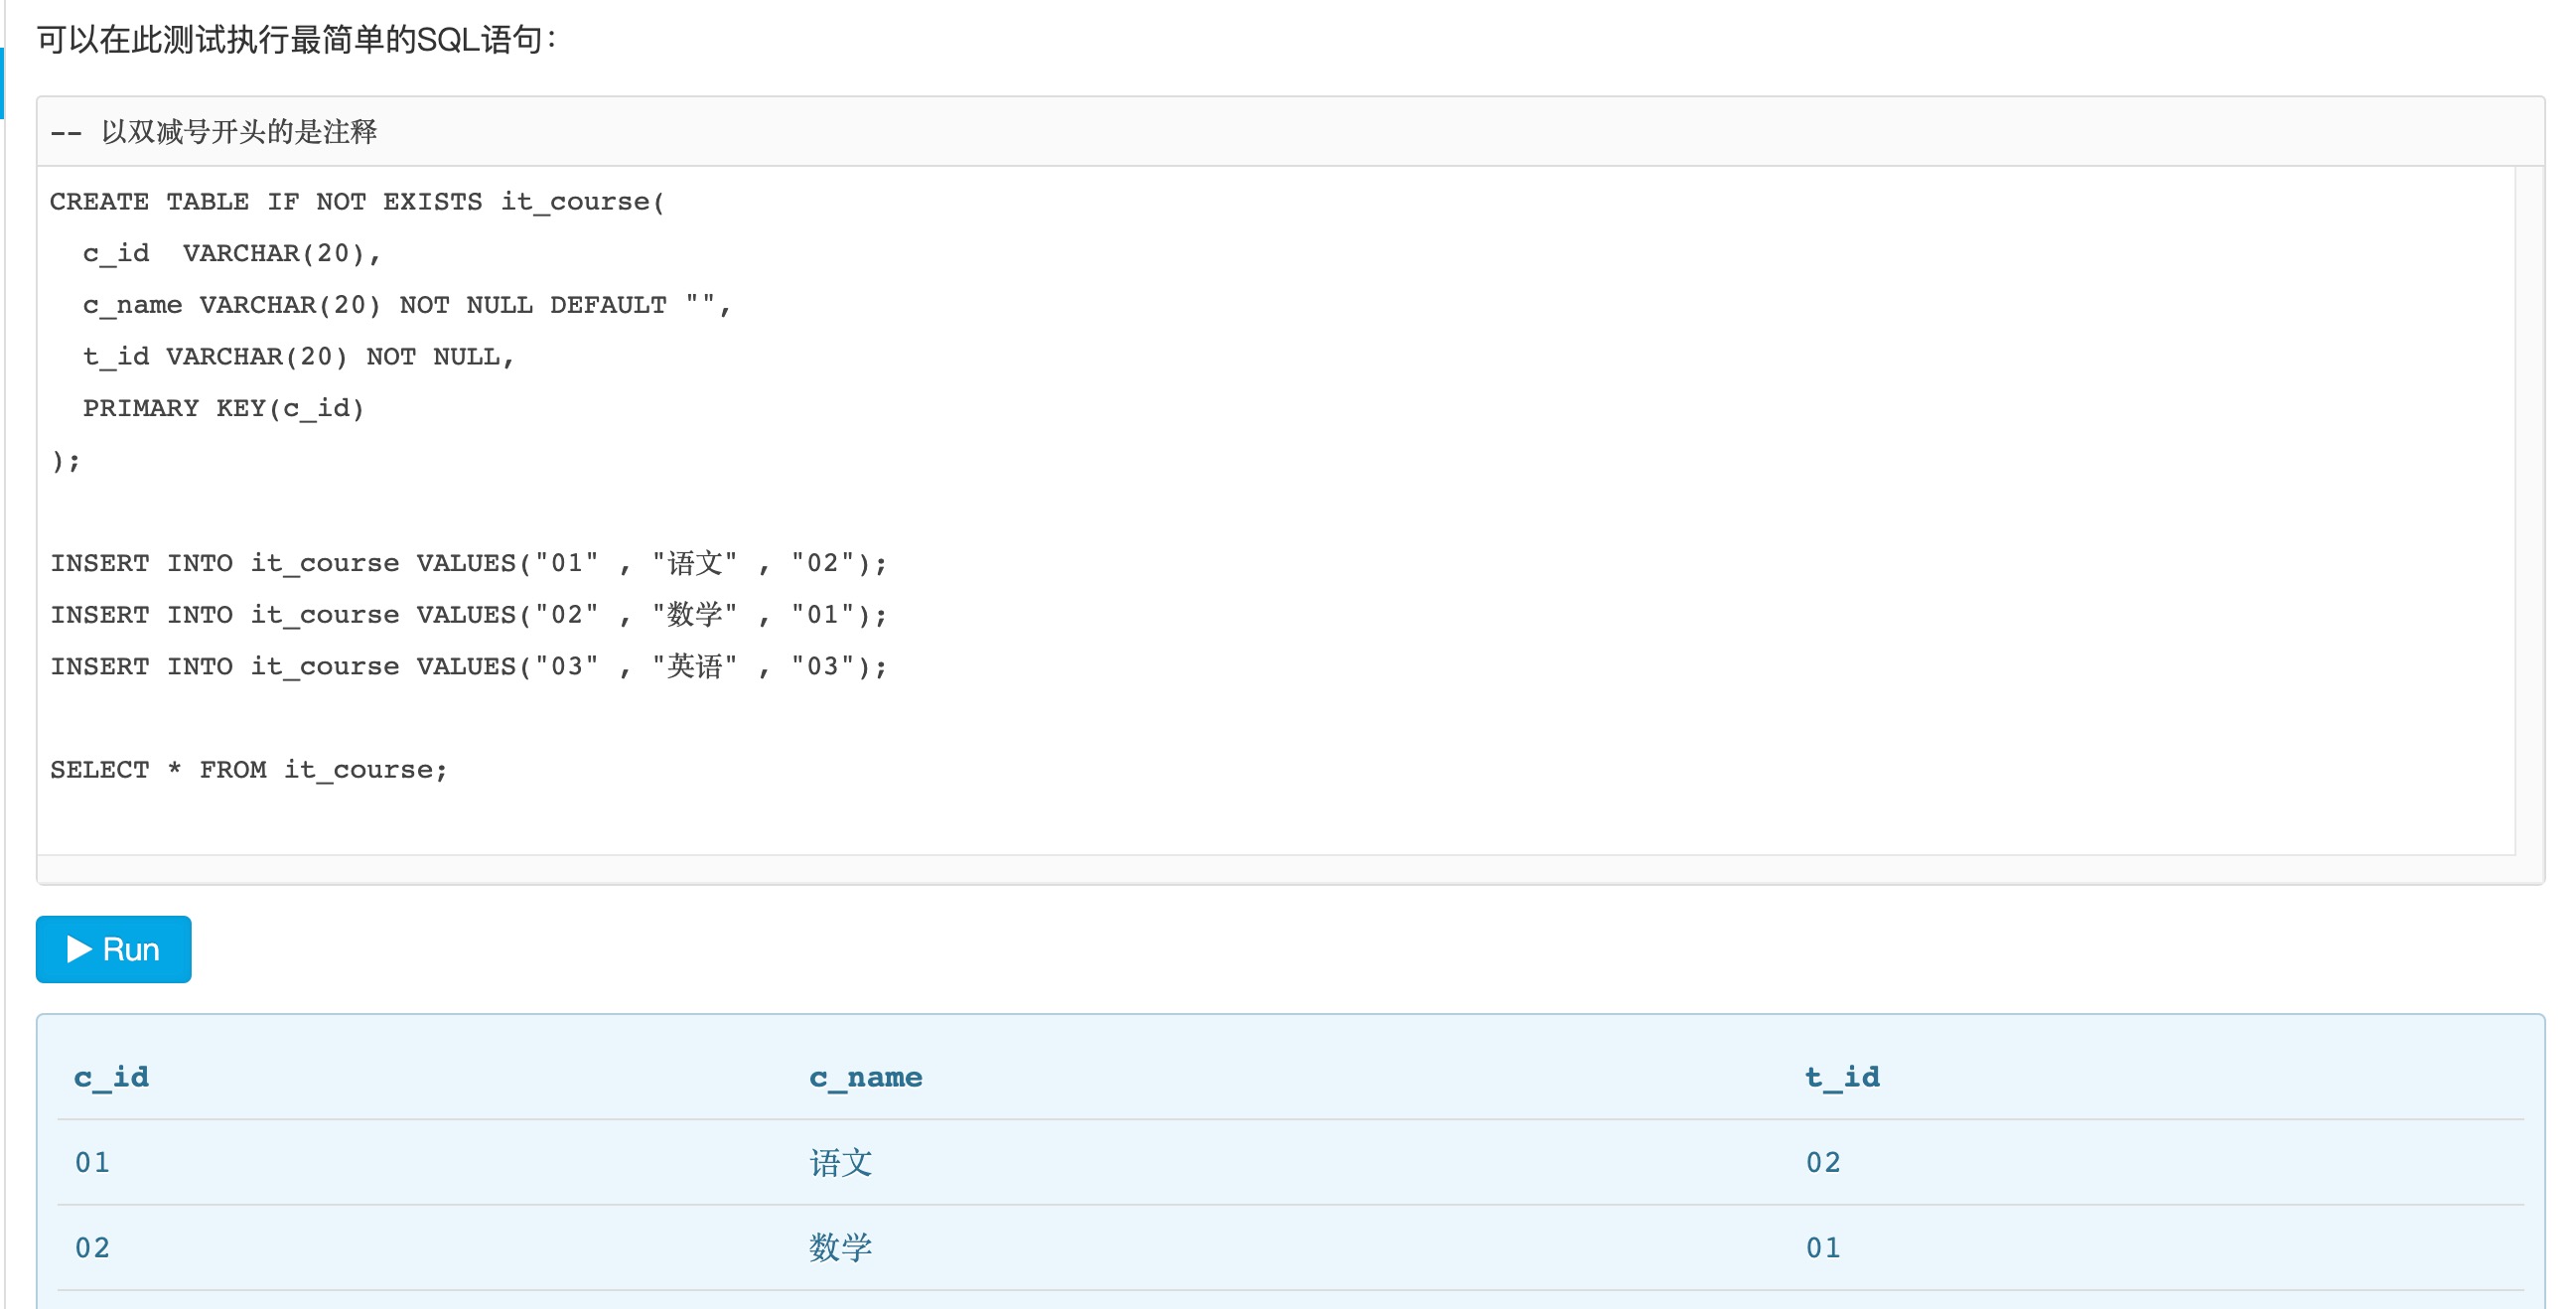Click the INSERT statement containing 数学
The image size is (2576, 1309).
pyautogui.click(x=468, y=615)
